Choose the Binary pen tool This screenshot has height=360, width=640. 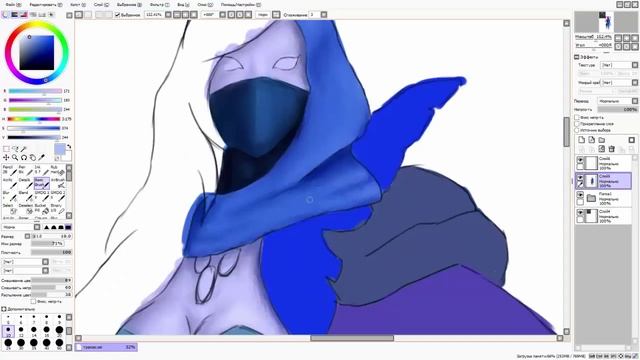(58, 208)
